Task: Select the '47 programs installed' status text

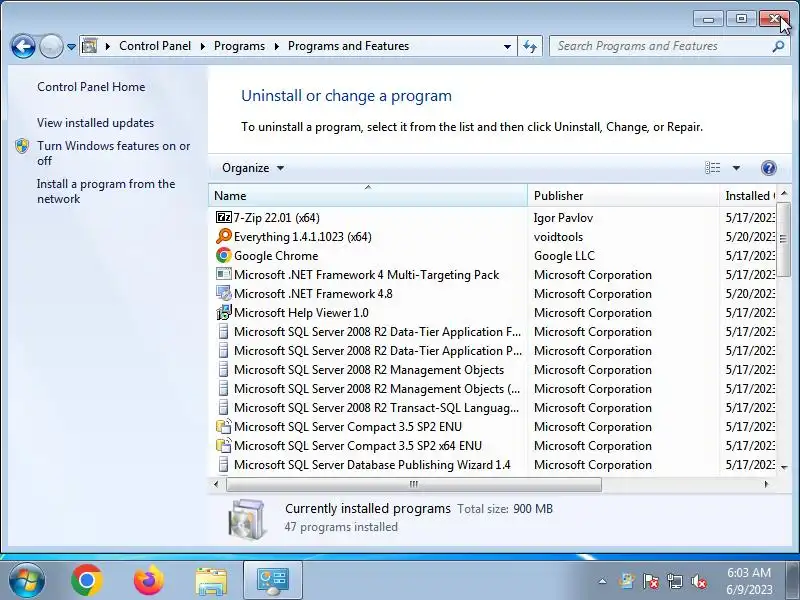Action: [341, 527]
